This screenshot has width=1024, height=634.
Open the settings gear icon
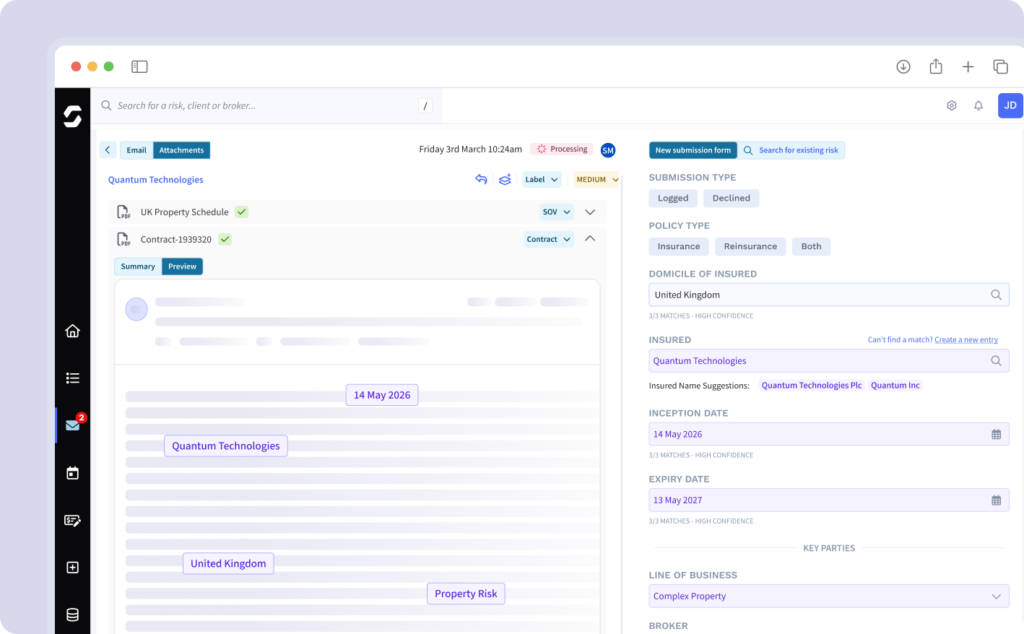click(951, 106)
